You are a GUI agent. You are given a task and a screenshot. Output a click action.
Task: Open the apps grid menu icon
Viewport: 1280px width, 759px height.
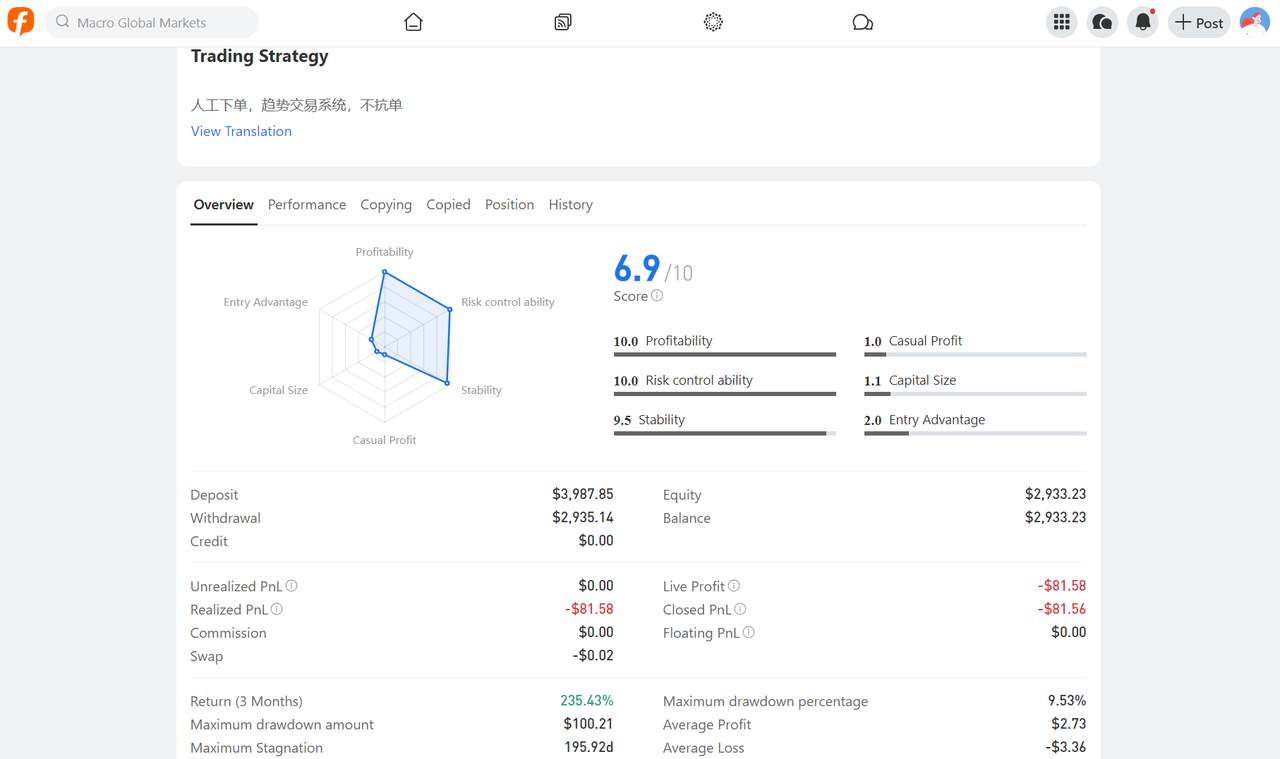point(1061,21)
